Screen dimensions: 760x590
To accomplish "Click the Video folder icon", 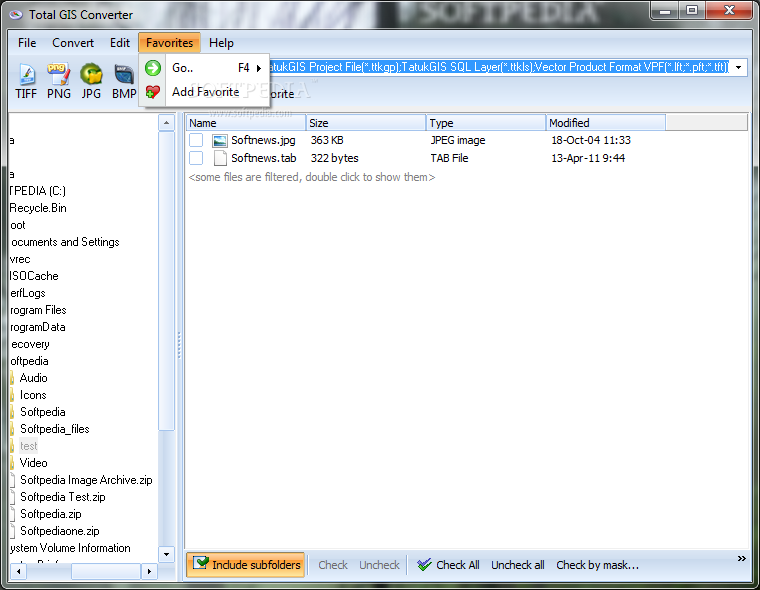I will pos(12,463).
